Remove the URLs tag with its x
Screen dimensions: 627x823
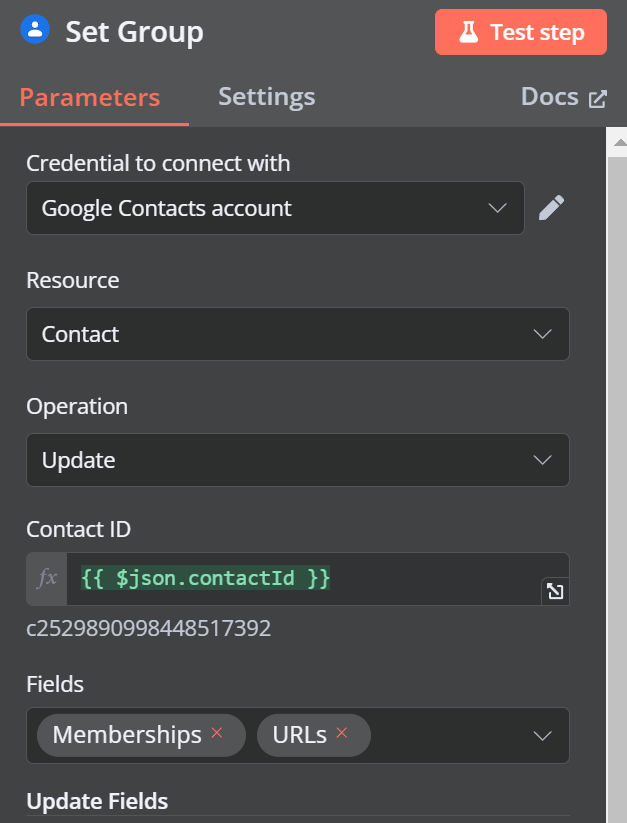pos(342,733)
